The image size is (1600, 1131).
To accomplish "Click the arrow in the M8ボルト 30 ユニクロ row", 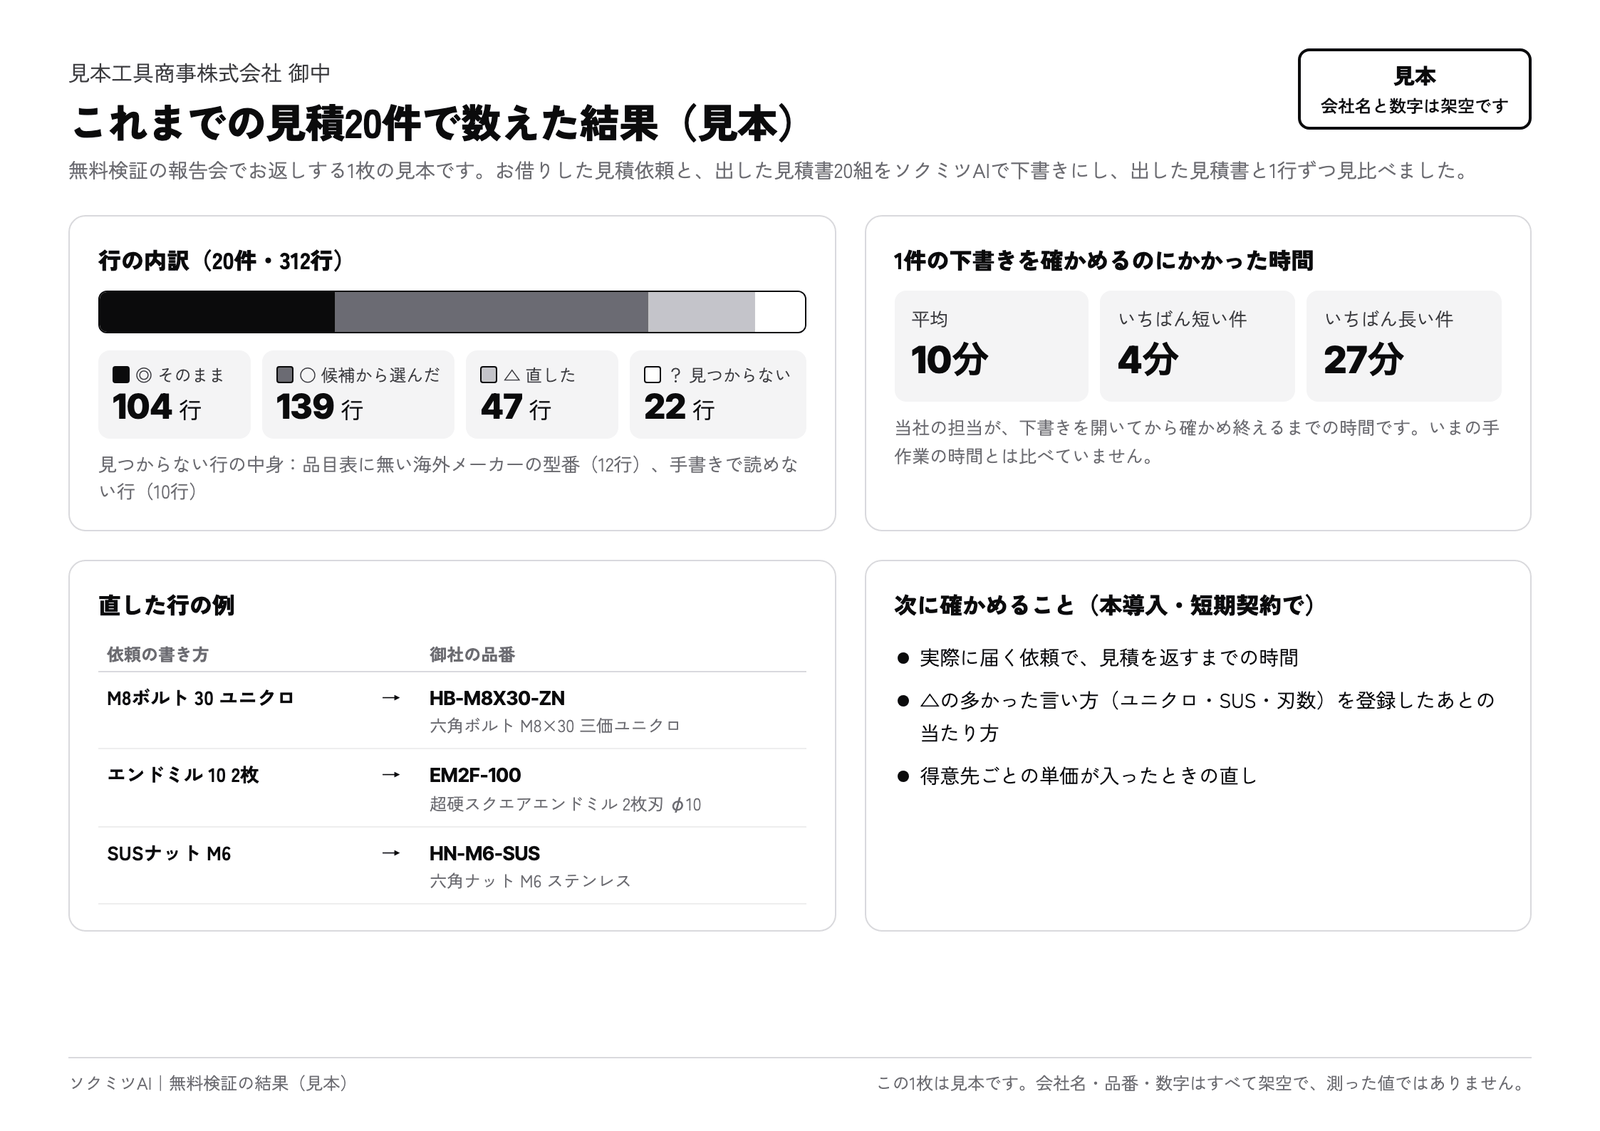I will (391, 698).
